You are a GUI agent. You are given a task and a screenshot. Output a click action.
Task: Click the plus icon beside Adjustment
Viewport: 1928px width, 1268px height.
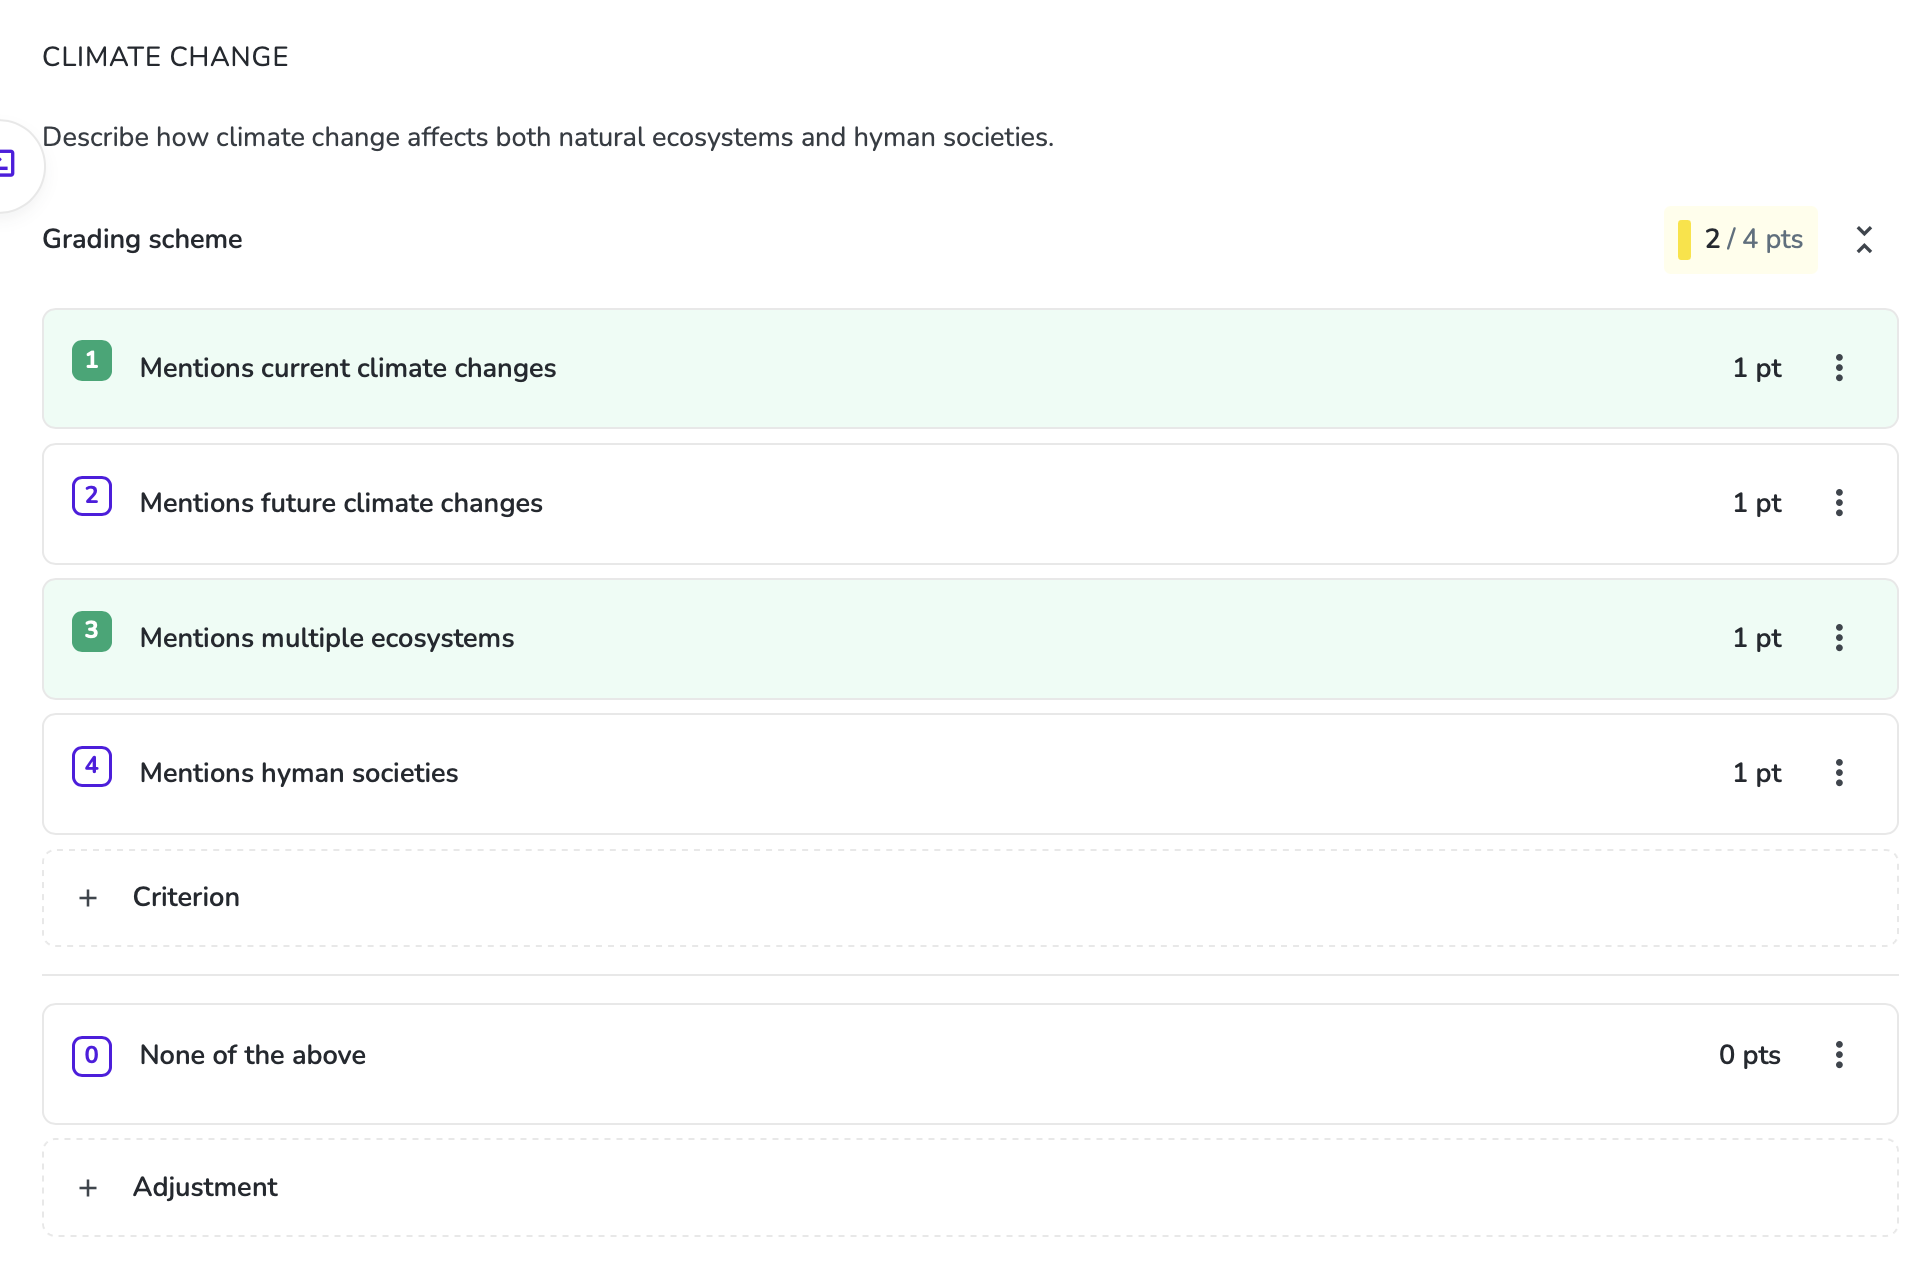point(88,1188)
